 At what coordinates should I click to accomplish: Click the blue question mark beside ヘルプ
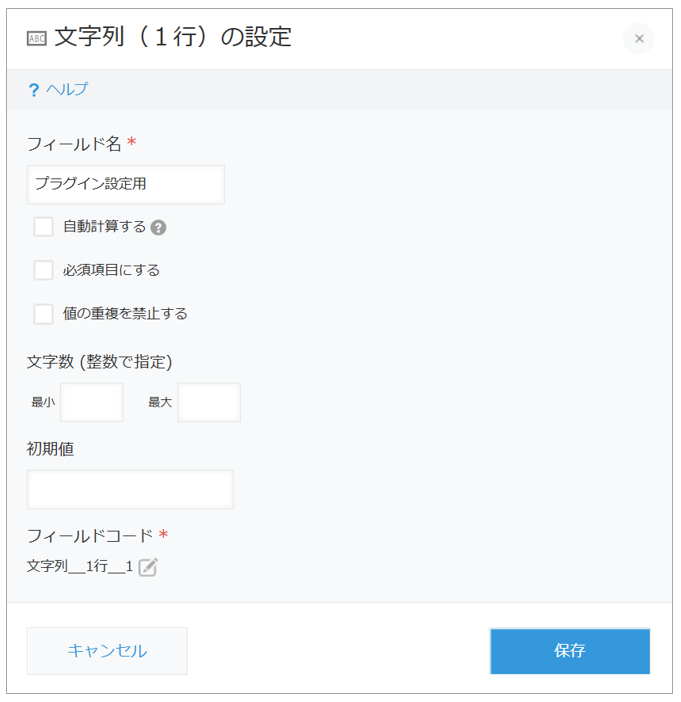(x=34, y=90)
